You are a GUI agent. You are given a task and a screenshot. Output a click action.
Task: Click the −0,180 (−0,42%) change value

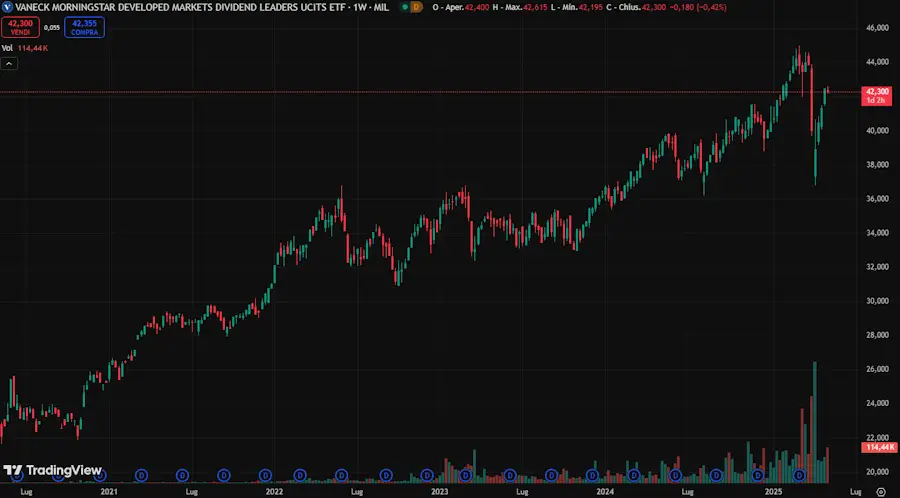click(698, 7)
